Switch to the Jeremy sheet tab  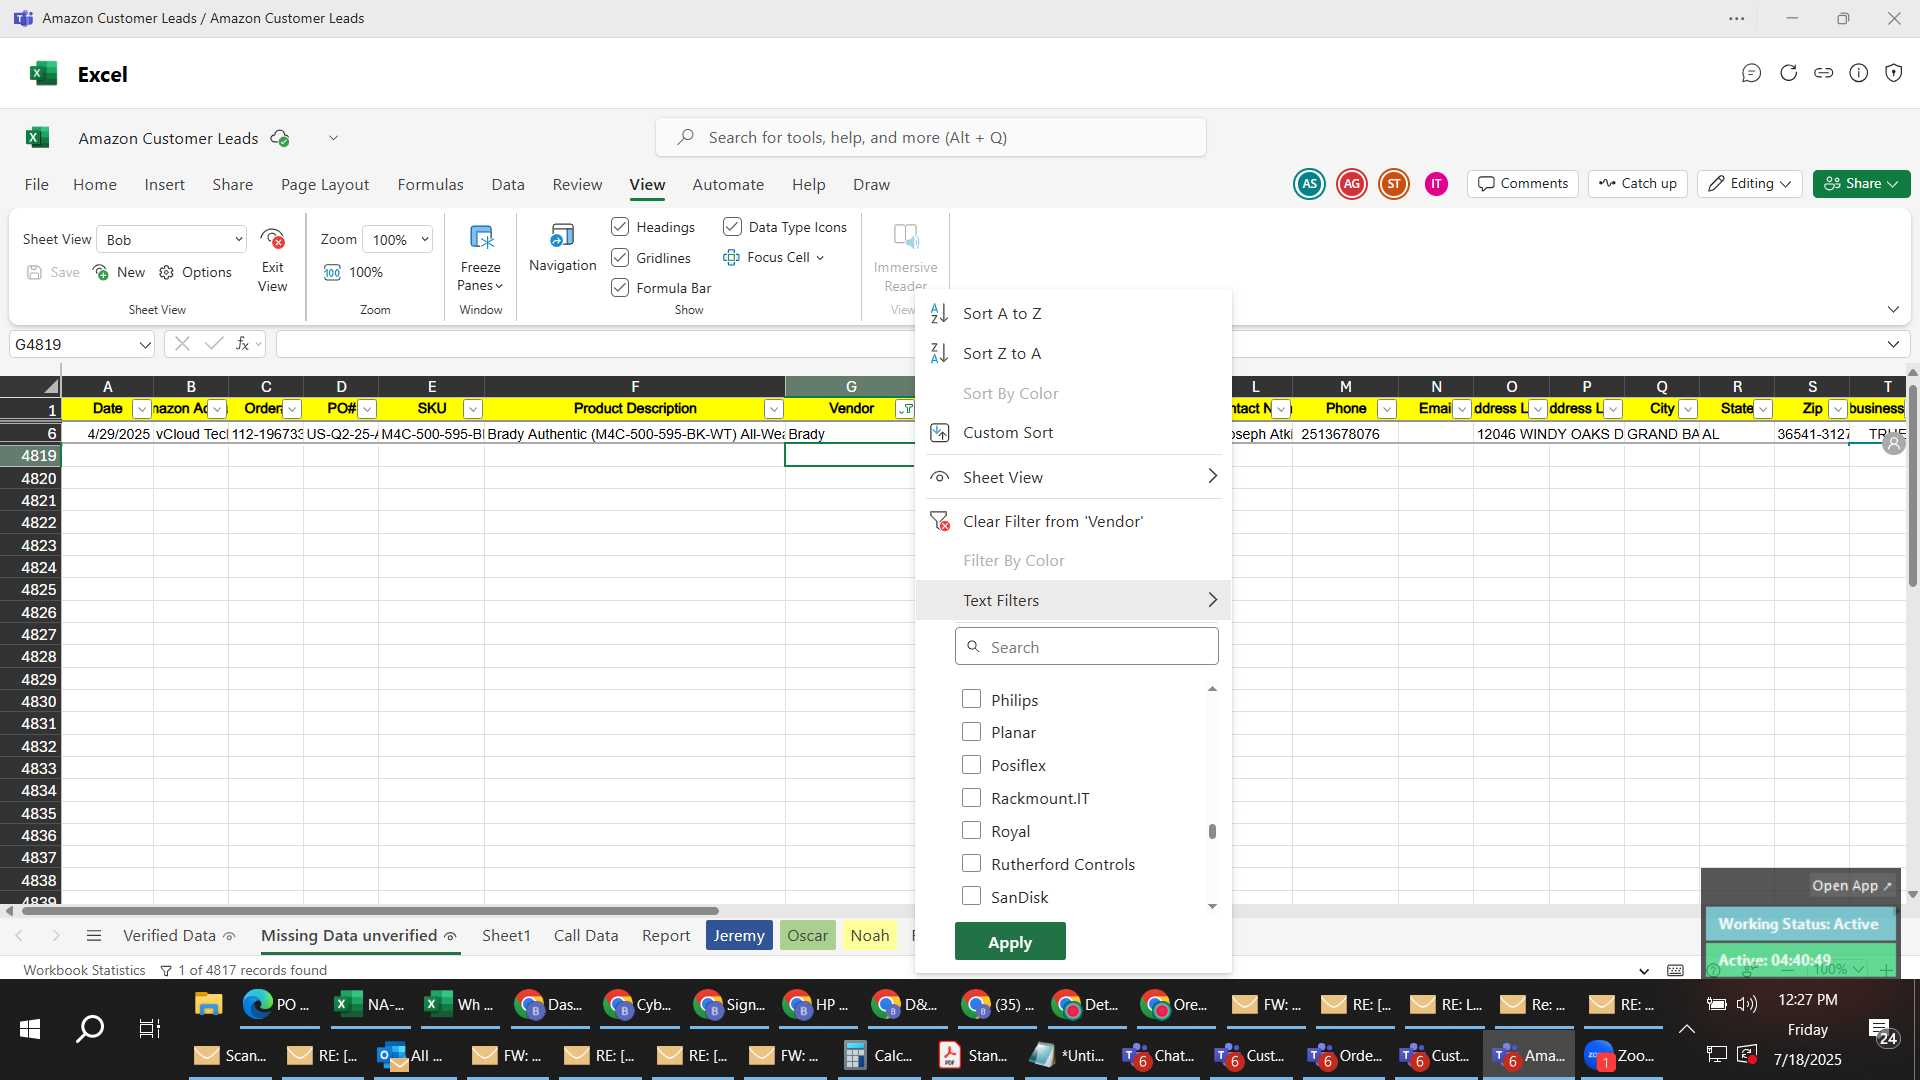[739, 936]
